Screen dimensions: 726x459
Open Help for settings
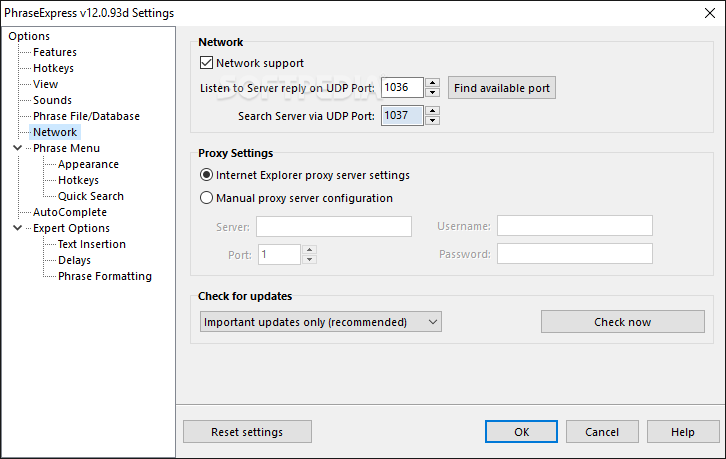tap(683, 432)
